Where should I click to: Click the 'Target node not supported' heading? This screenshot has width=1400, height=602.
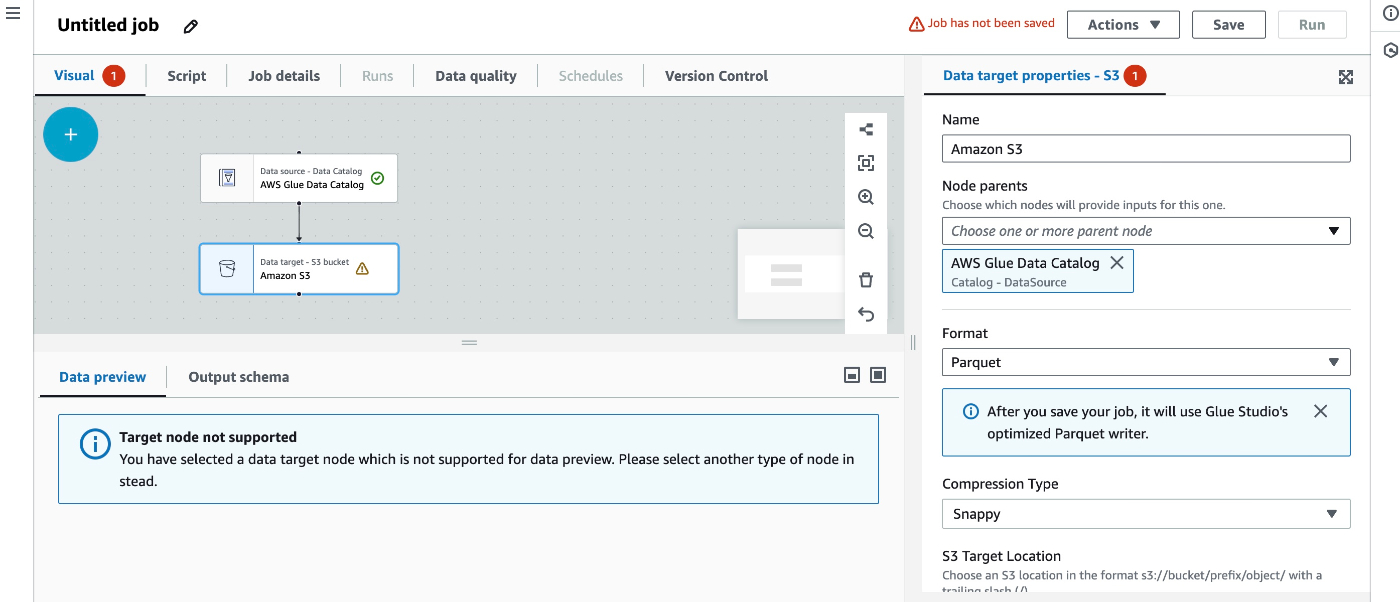(x=208, y=437)
